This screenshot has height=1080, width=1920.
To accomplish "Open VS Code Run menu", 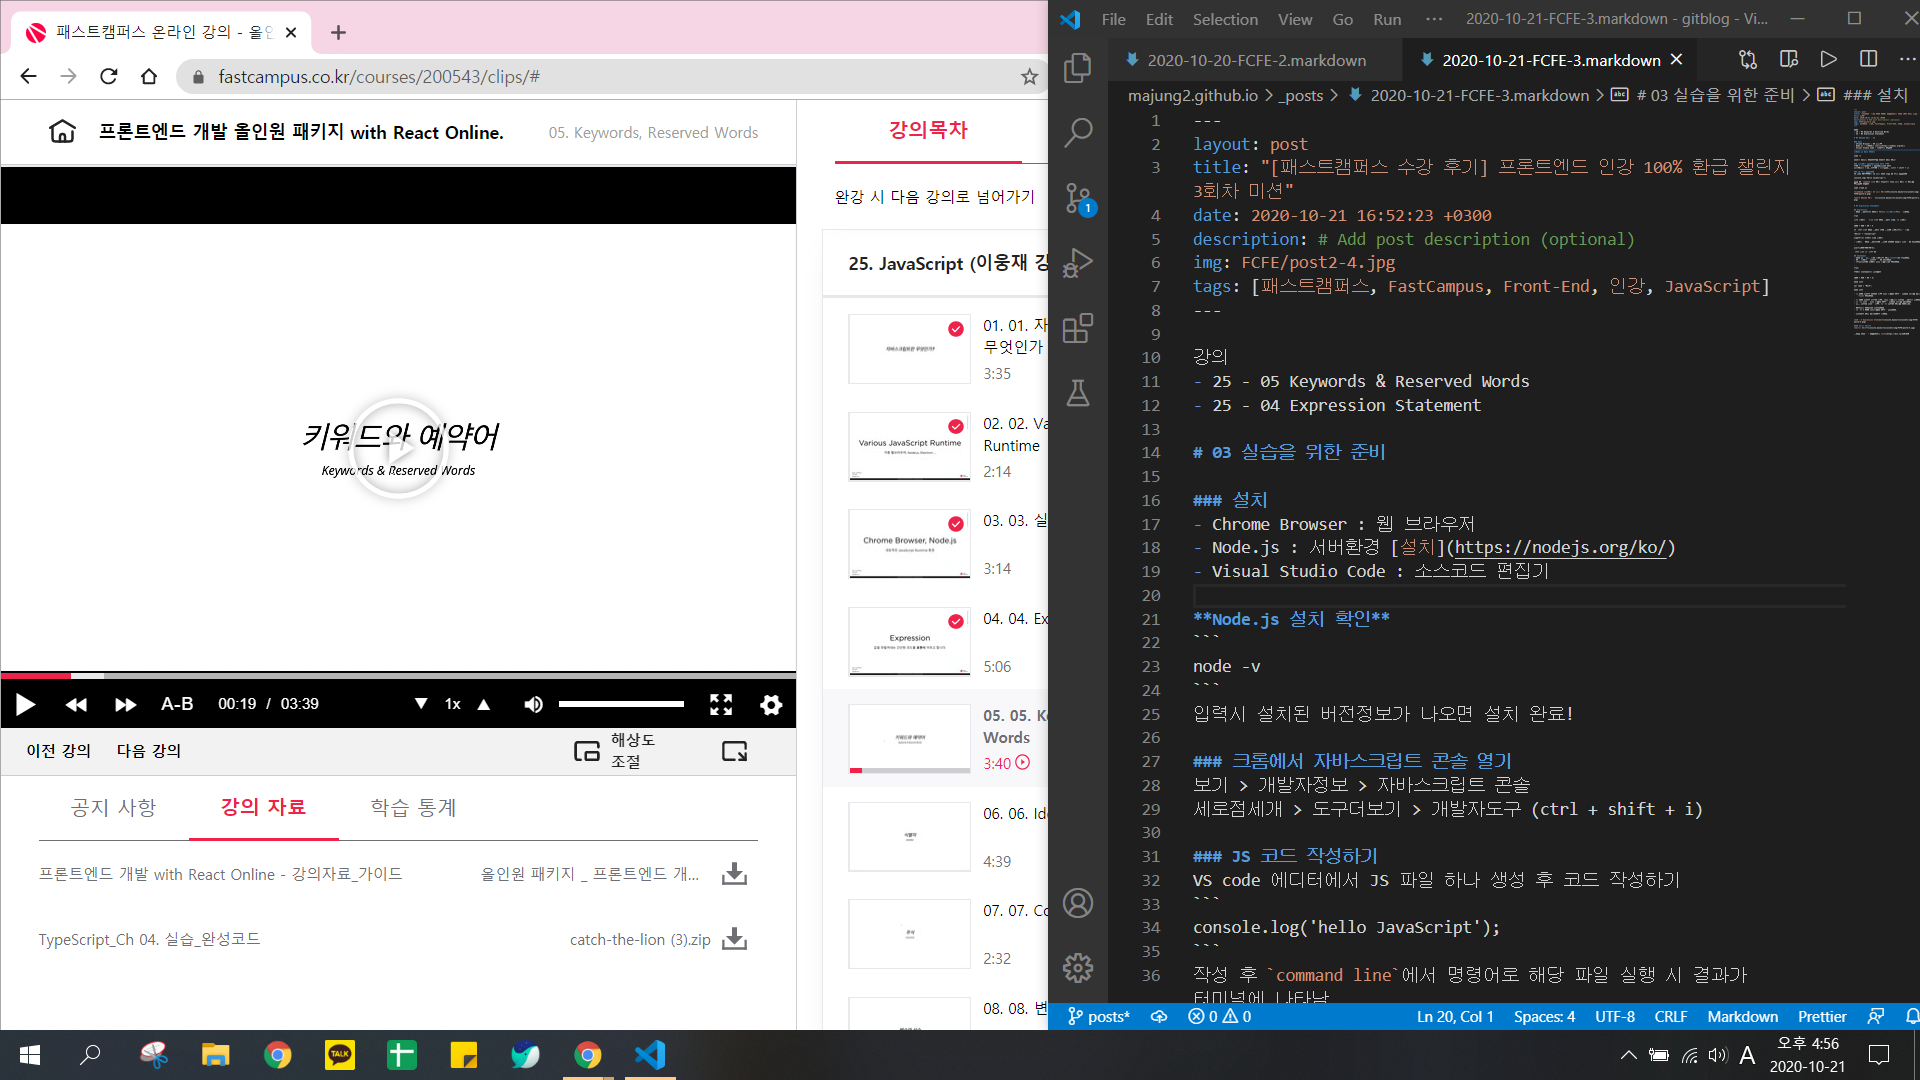I will tap(1387, 19).
